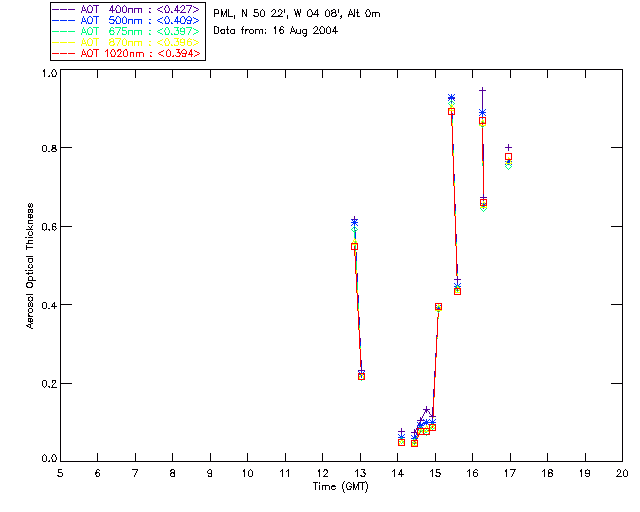Click the x-axis tick label 9
Screen dimensions: 640x512
click(210, 473)
